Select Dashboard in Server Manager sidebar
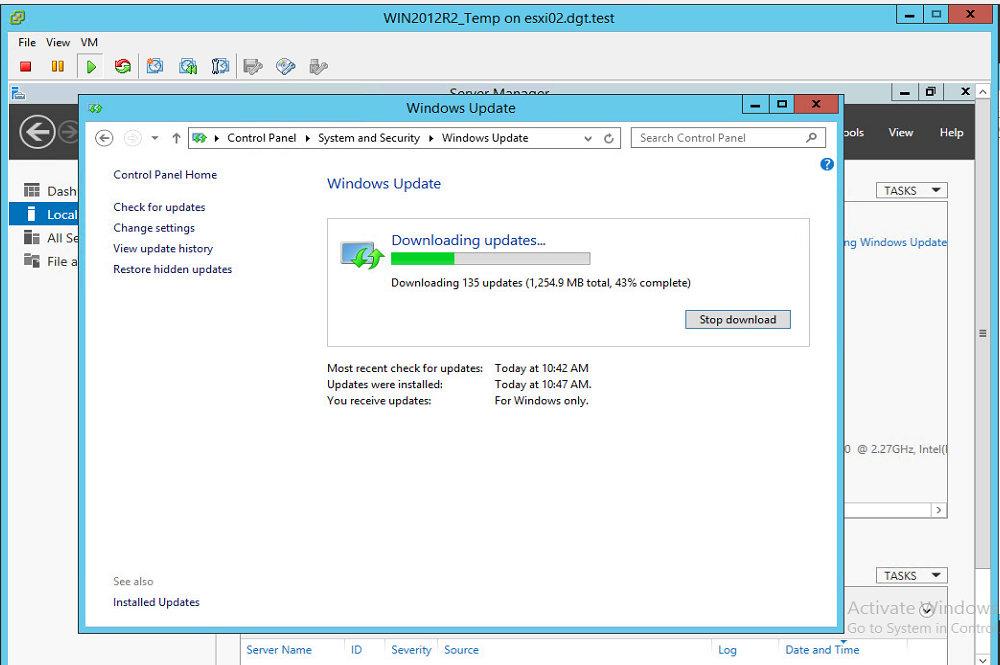This screenshot has width=1000, height=665. (50, 191)
